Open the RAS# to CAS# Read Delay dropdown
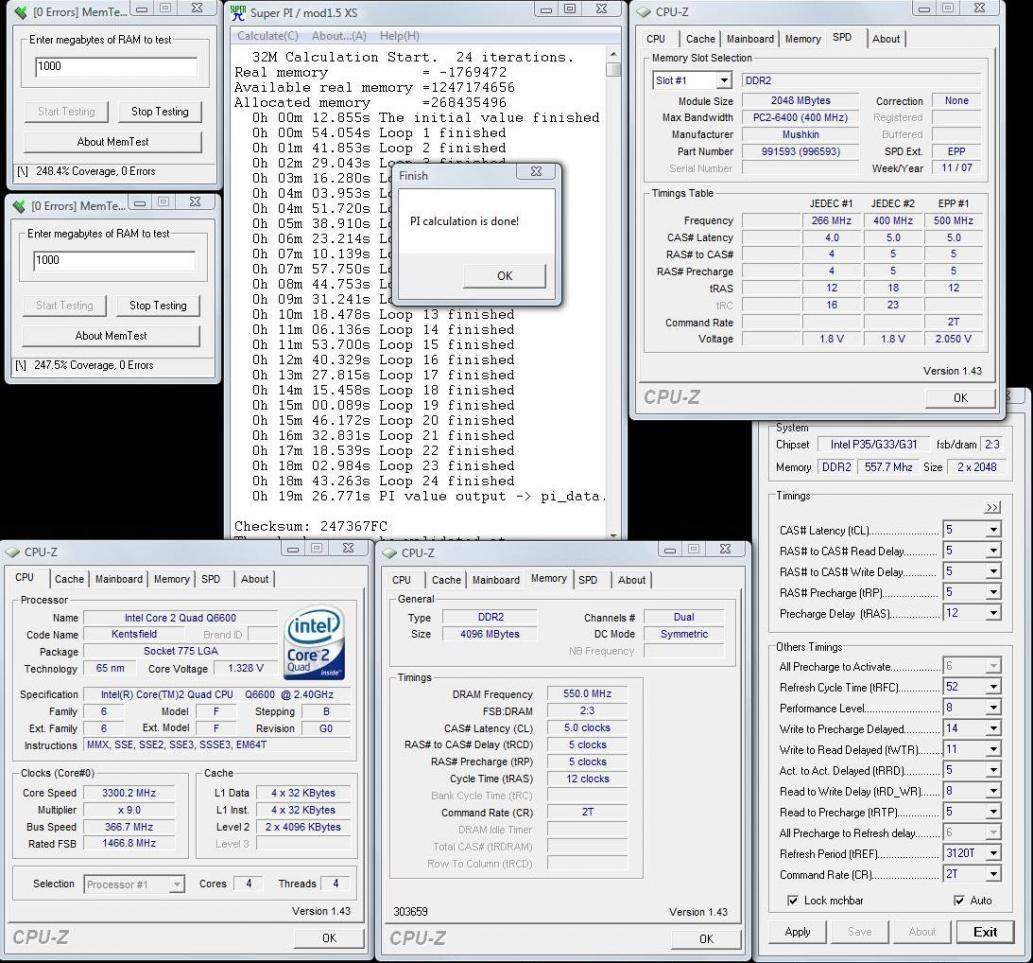Viewport: 1033px width, 963px height. [993, 551]
